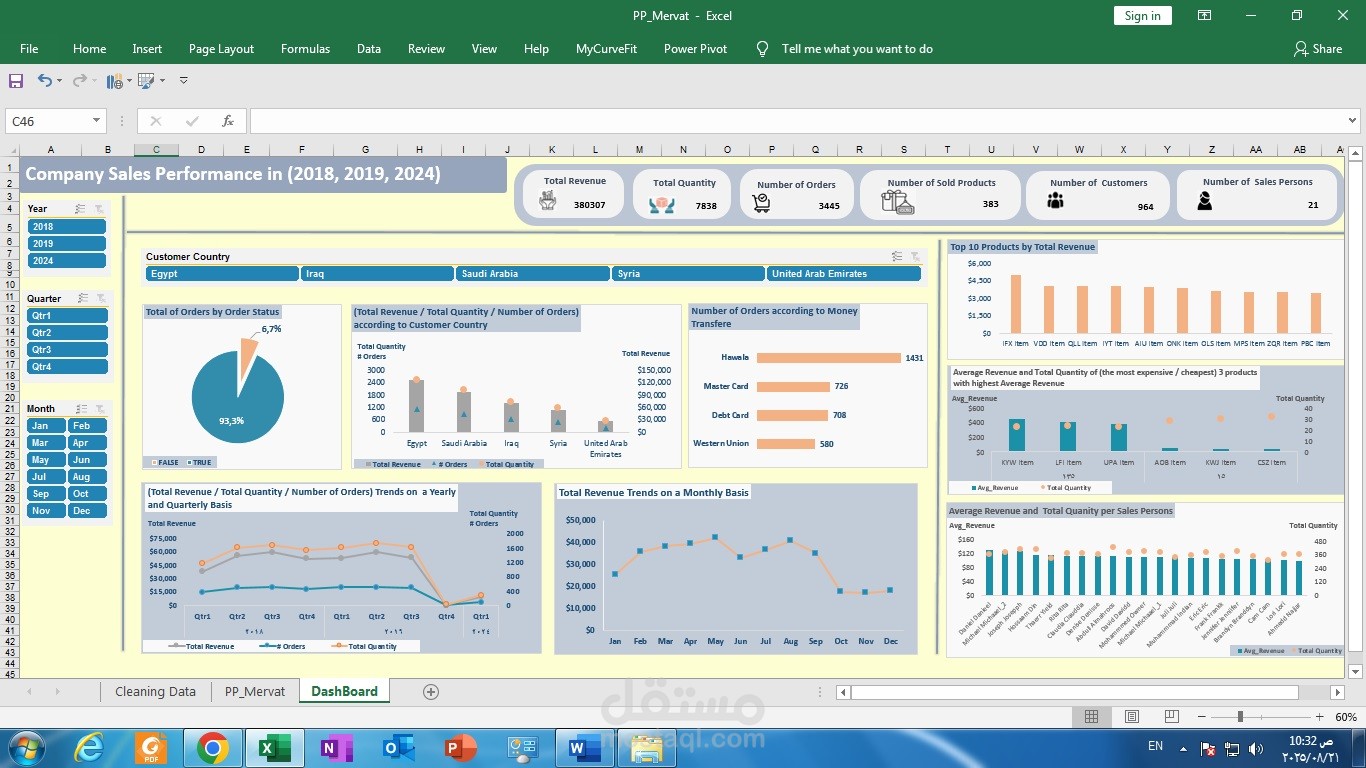Clear filter on Customer Country slicer

pyautogui.click(x=914, y=257)
